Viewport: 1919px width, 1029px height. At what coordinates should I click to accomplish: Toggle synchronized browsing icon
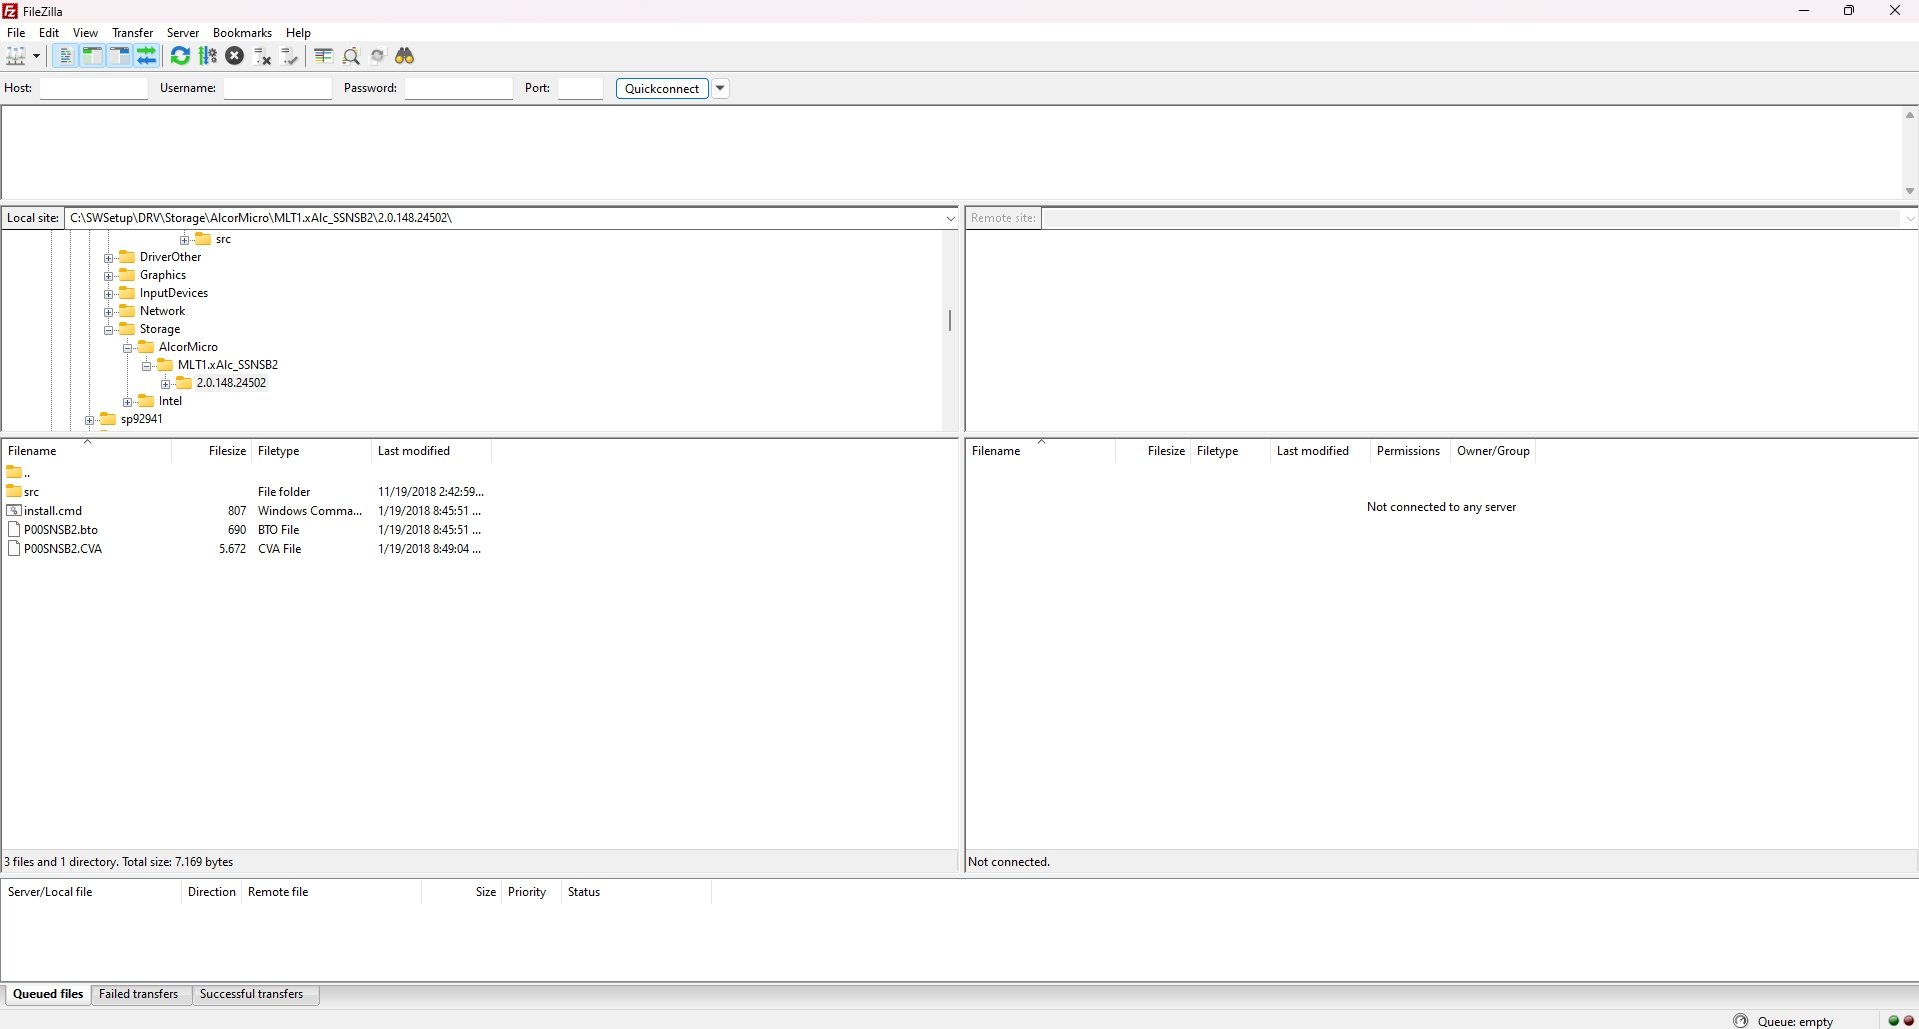tap(378, 56)
